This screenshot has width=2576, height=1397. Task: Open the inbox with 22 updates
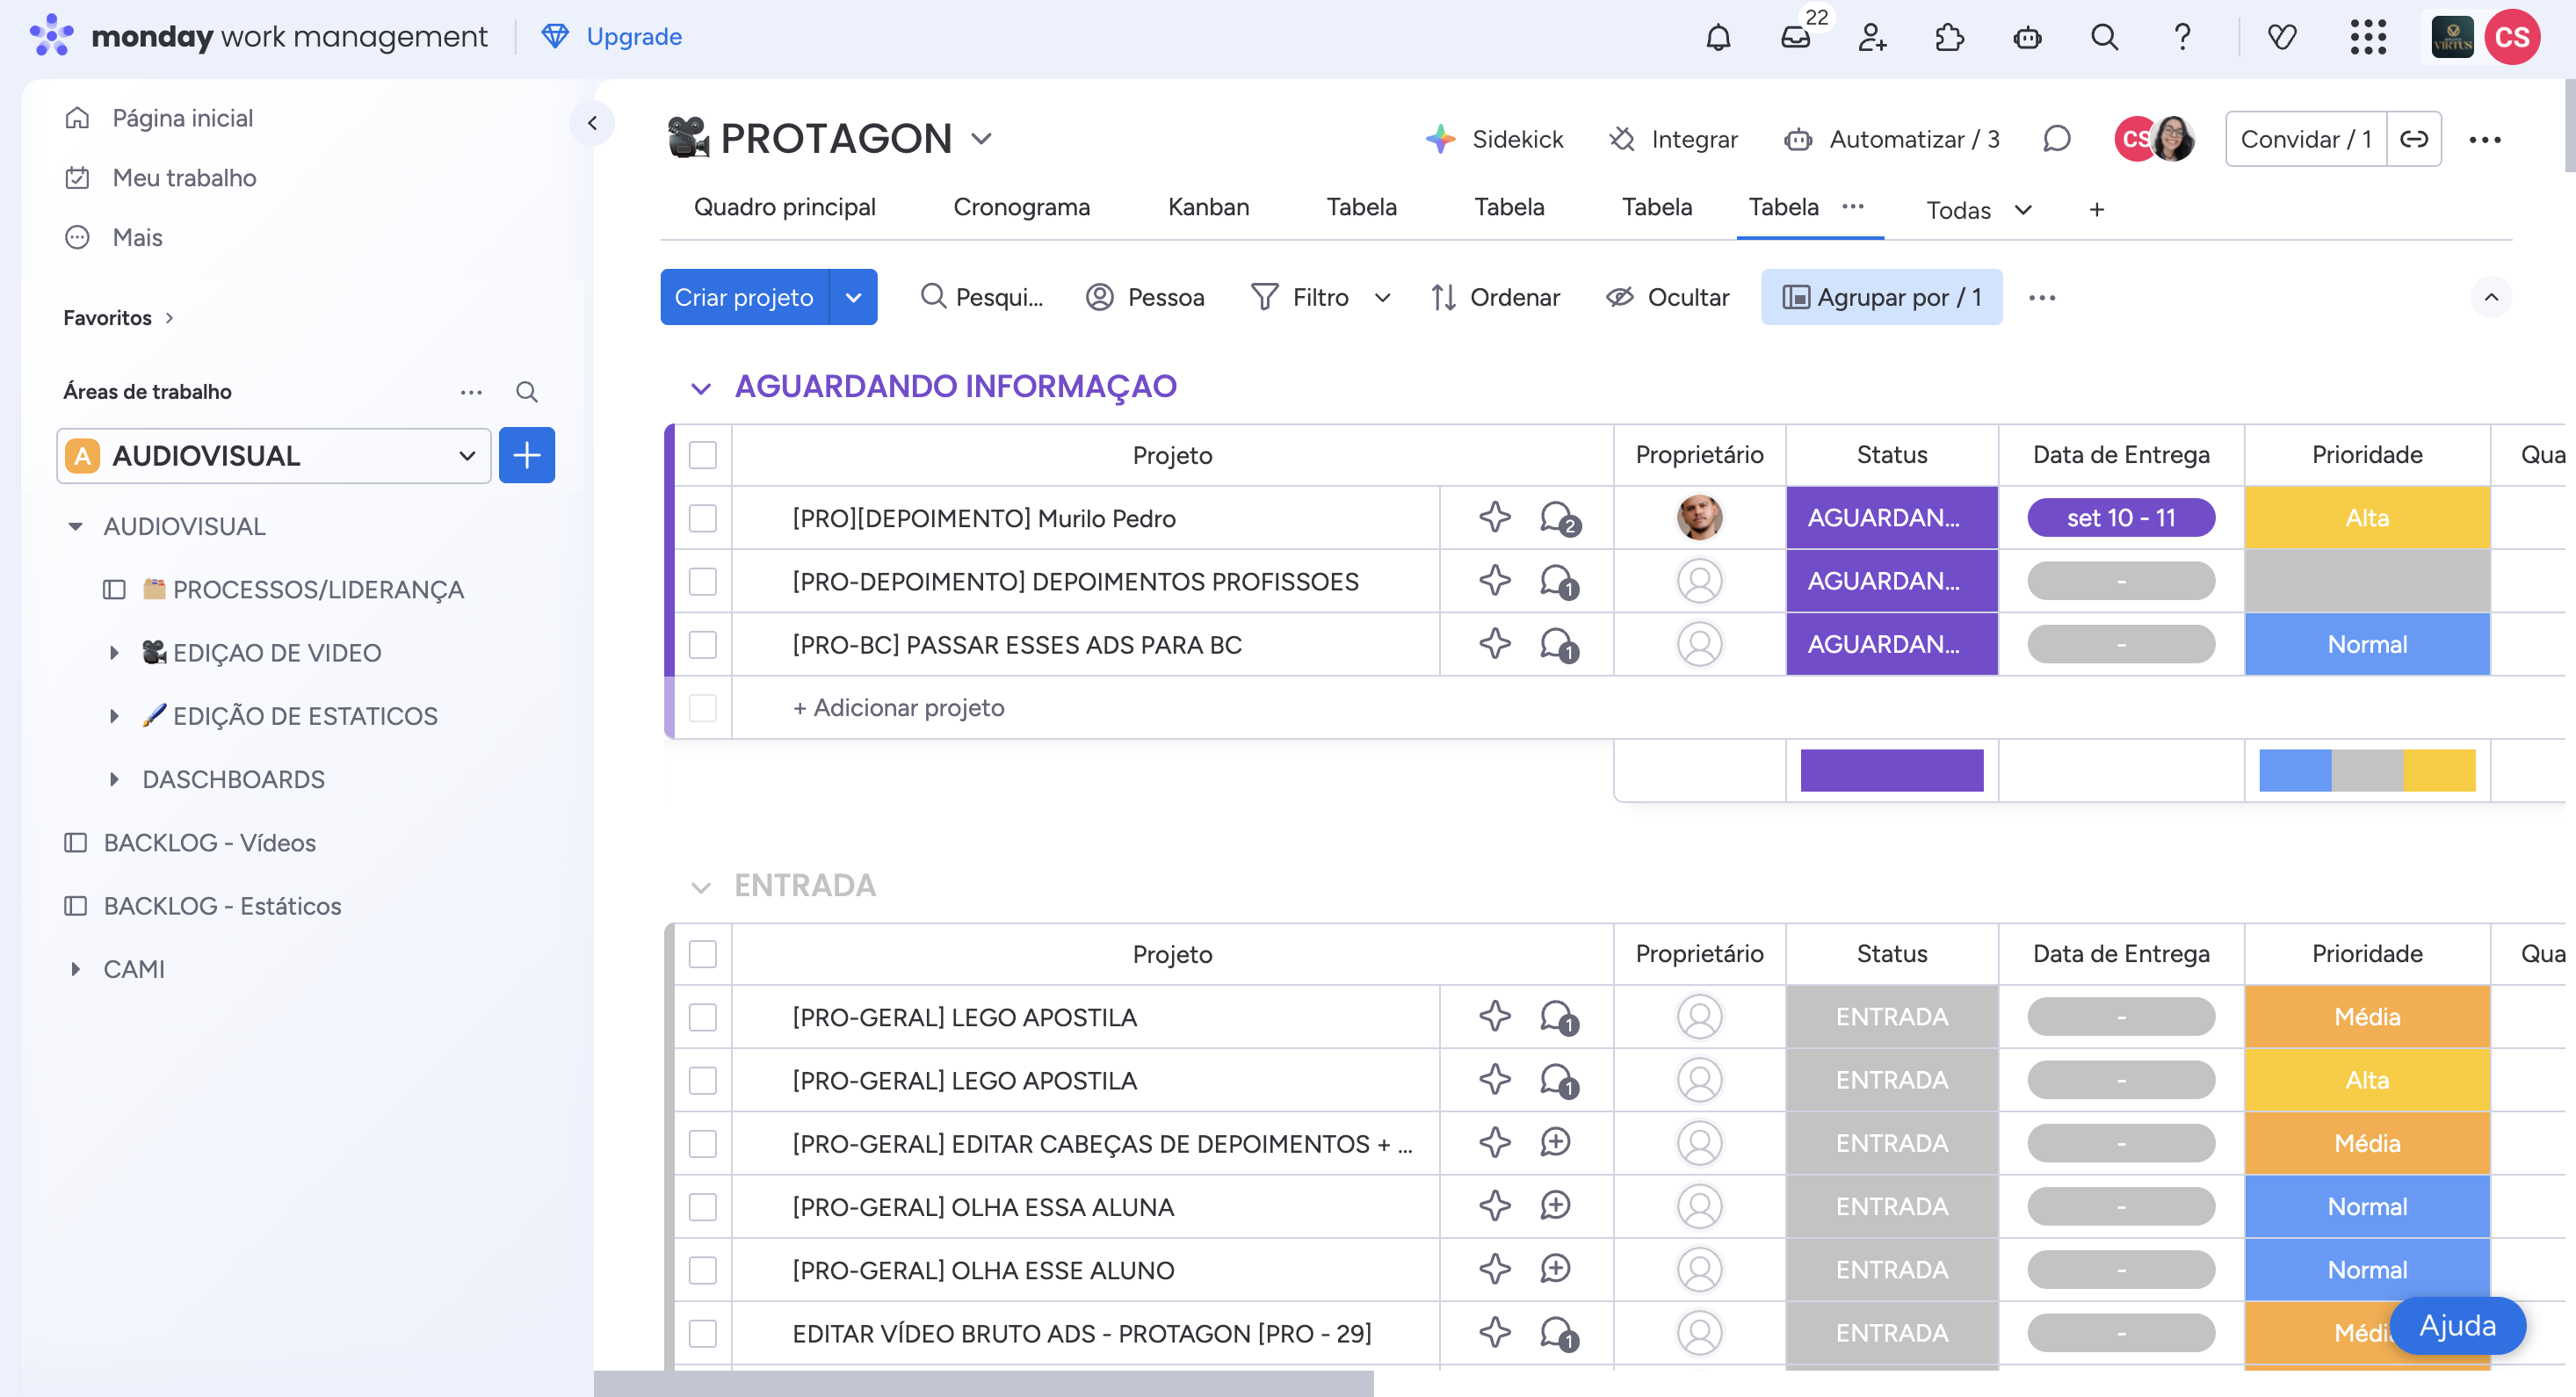pyautogui.click(x=1796, y=38)
